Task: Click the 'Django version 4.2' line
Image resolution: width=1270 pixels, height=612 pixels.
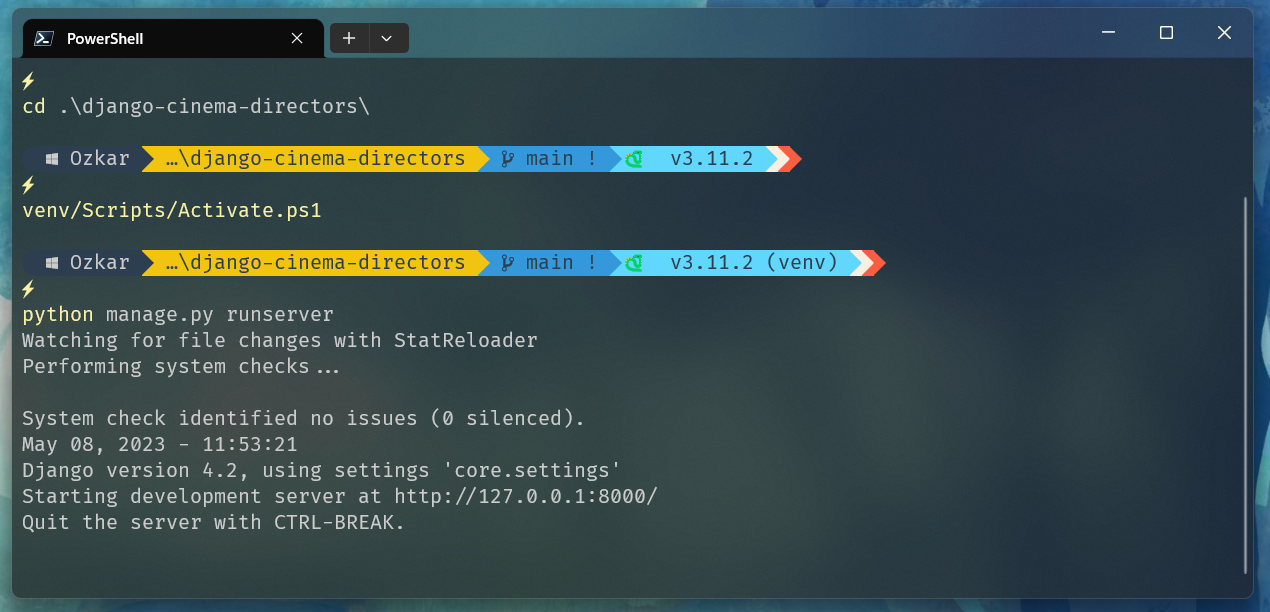Action: point(322,470)
